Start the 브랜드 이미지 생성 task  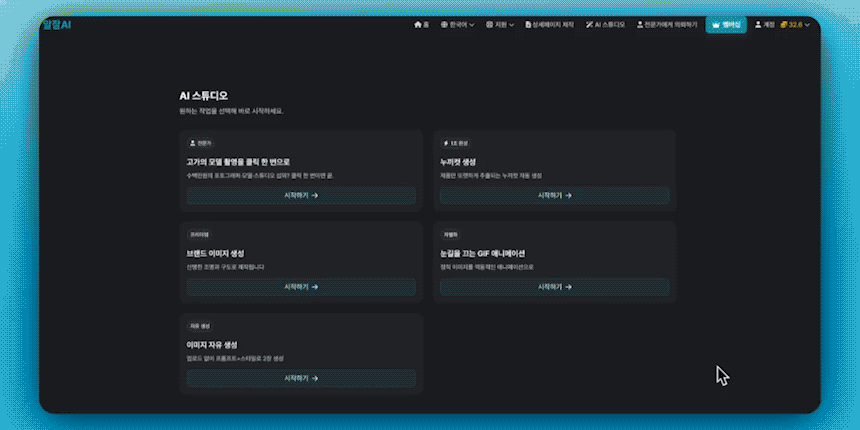pyautogui.click(x=301, y=287)
